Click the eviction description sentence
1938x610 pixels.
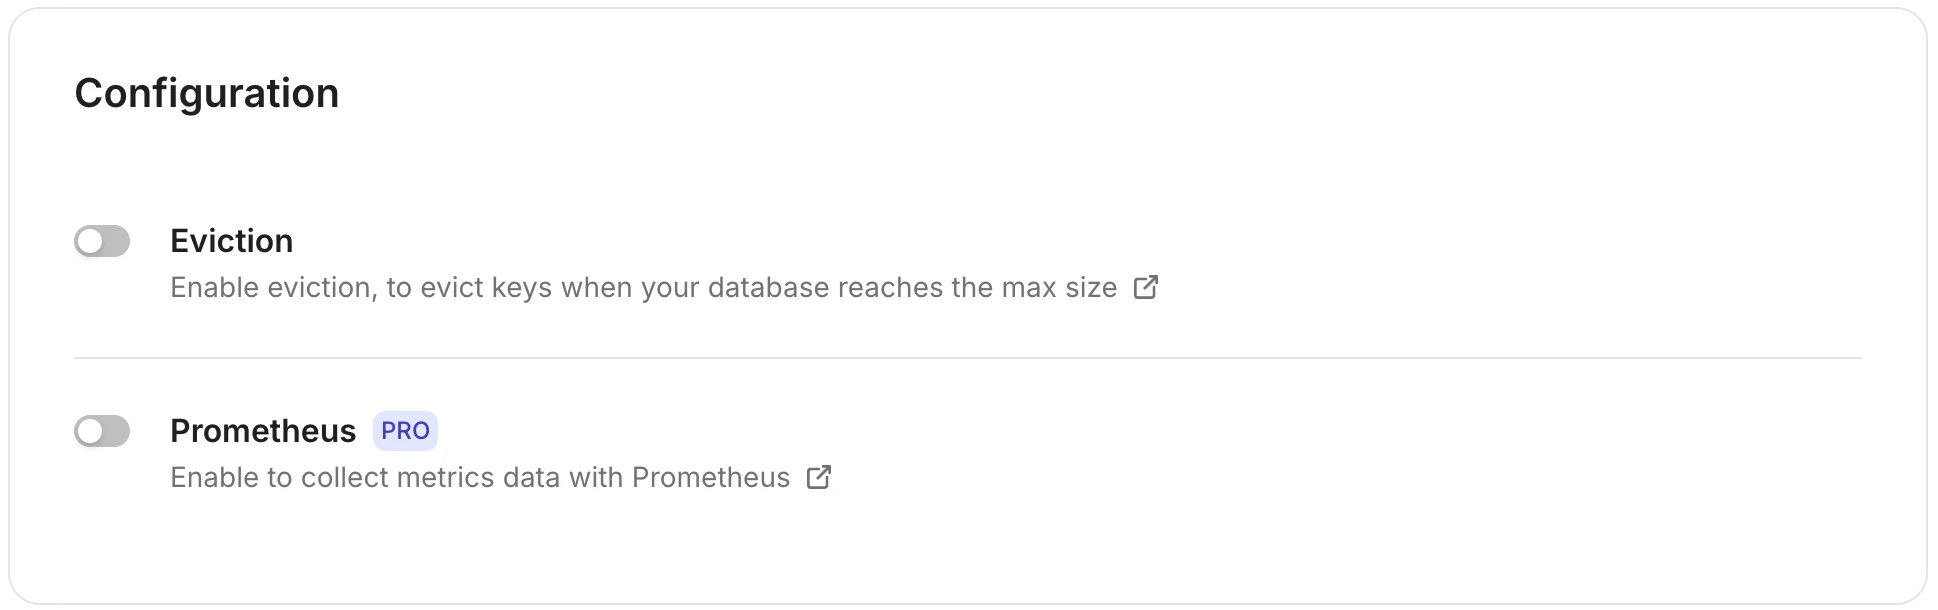tap(645, 288)
